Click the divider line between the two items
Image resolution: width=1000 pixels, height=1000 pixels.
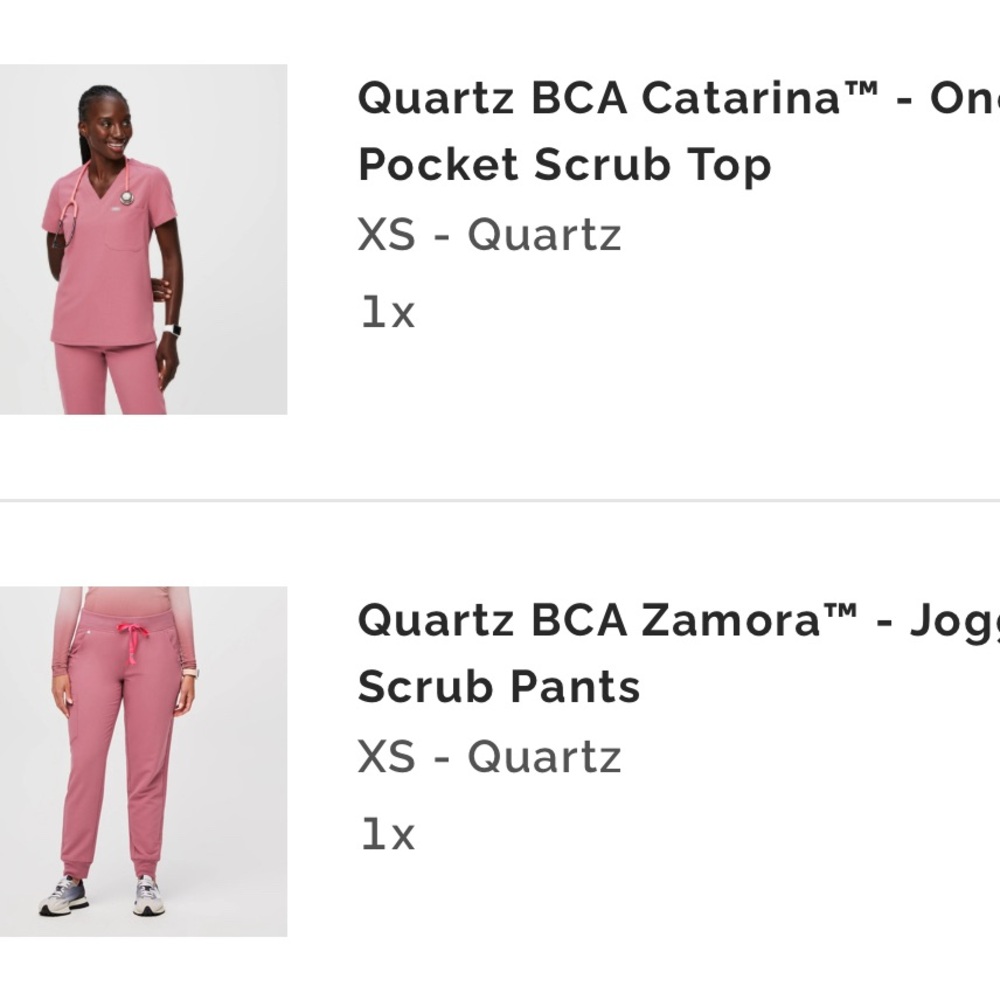pos(500,500)
